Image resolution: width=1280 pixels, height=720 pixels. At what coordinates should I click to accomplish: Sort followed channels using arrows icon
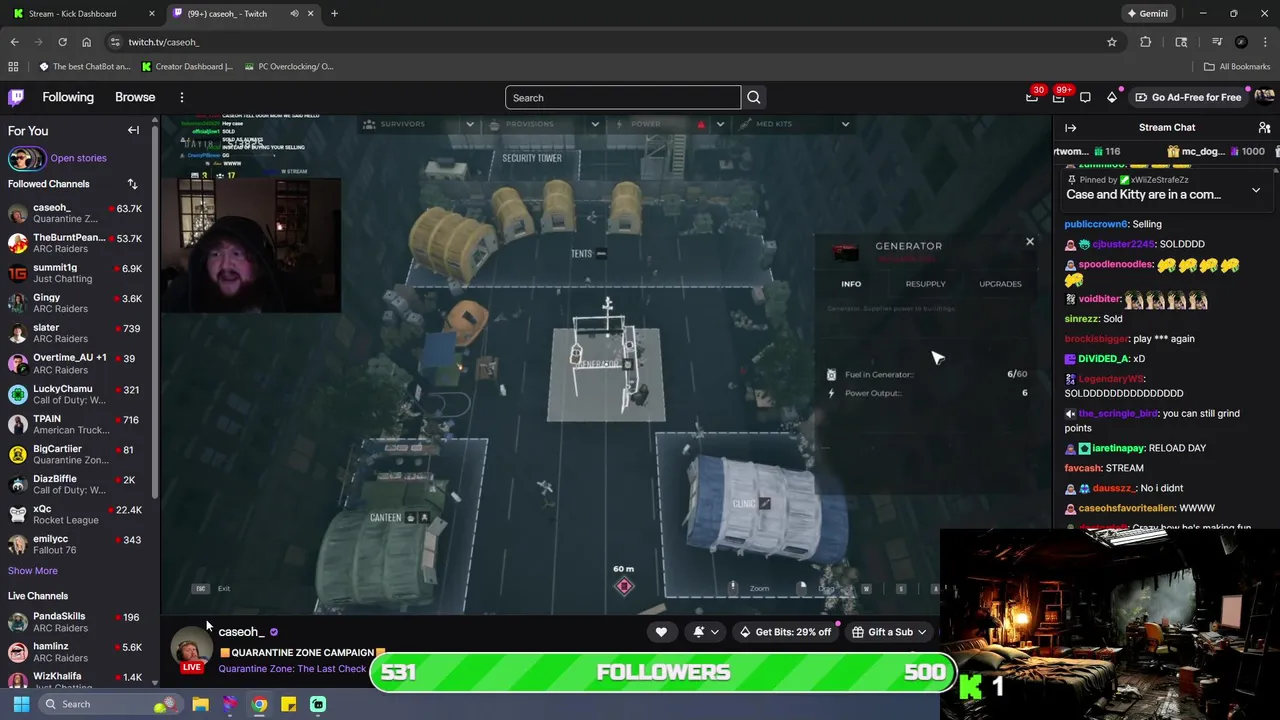pos(132,184)
